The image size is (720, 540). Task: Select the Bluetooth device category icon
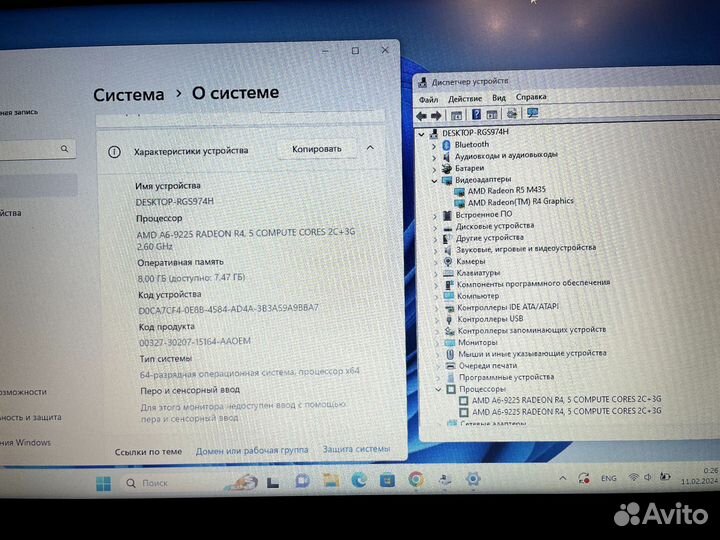pyautogui.click(x=446, y=145)
